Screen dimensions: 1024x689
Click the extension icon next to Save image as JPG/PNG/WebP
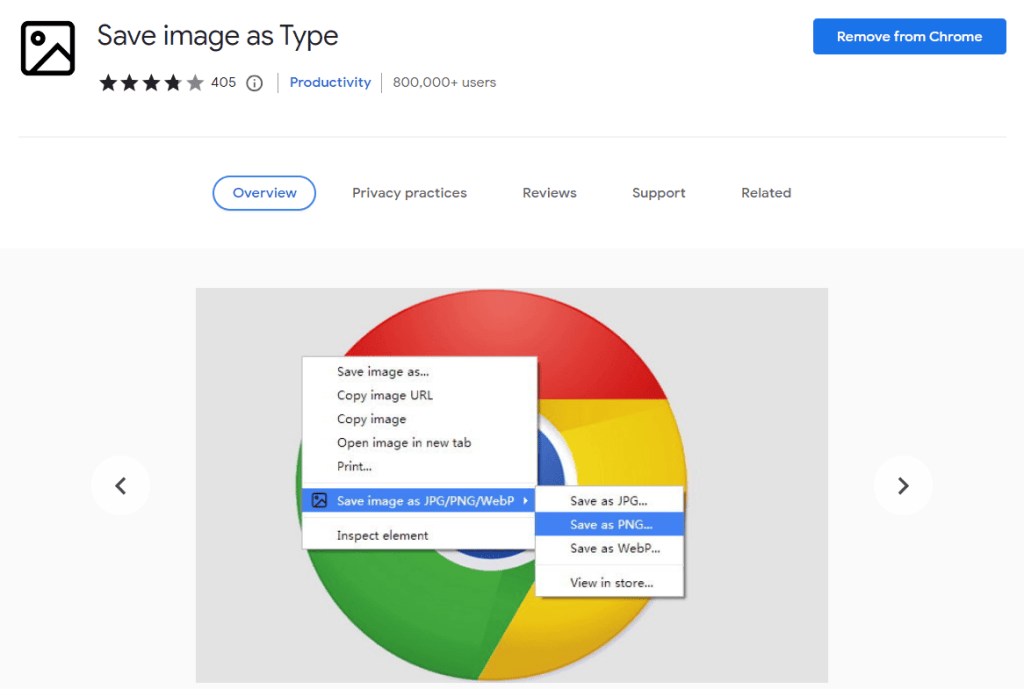(320, 500)
